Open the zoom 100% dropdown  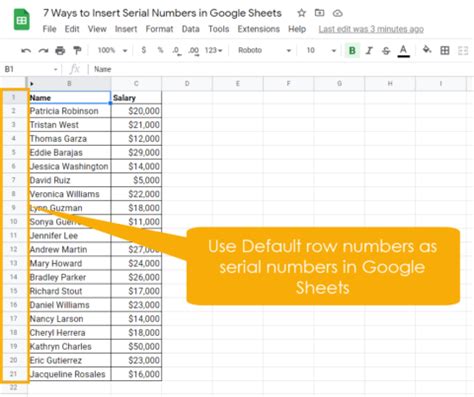[112, 50]
